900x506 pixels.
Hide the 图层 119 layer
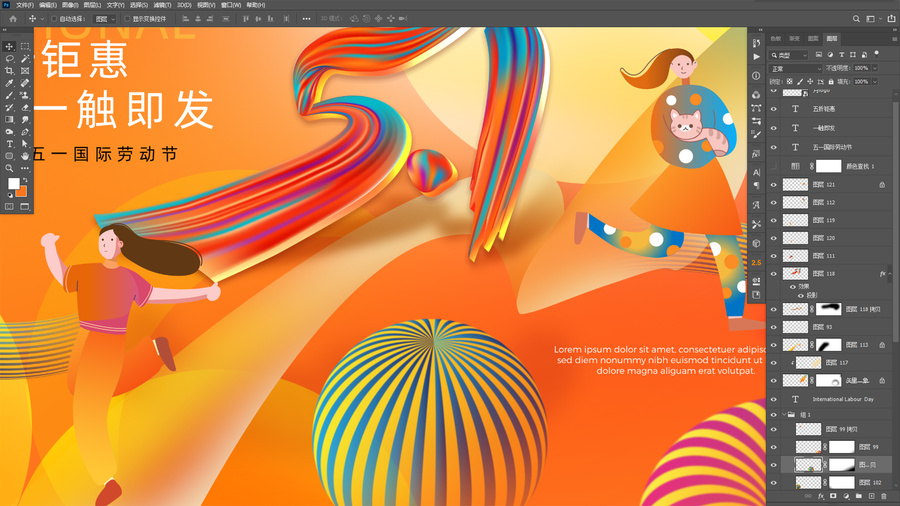tap(774, 220)
